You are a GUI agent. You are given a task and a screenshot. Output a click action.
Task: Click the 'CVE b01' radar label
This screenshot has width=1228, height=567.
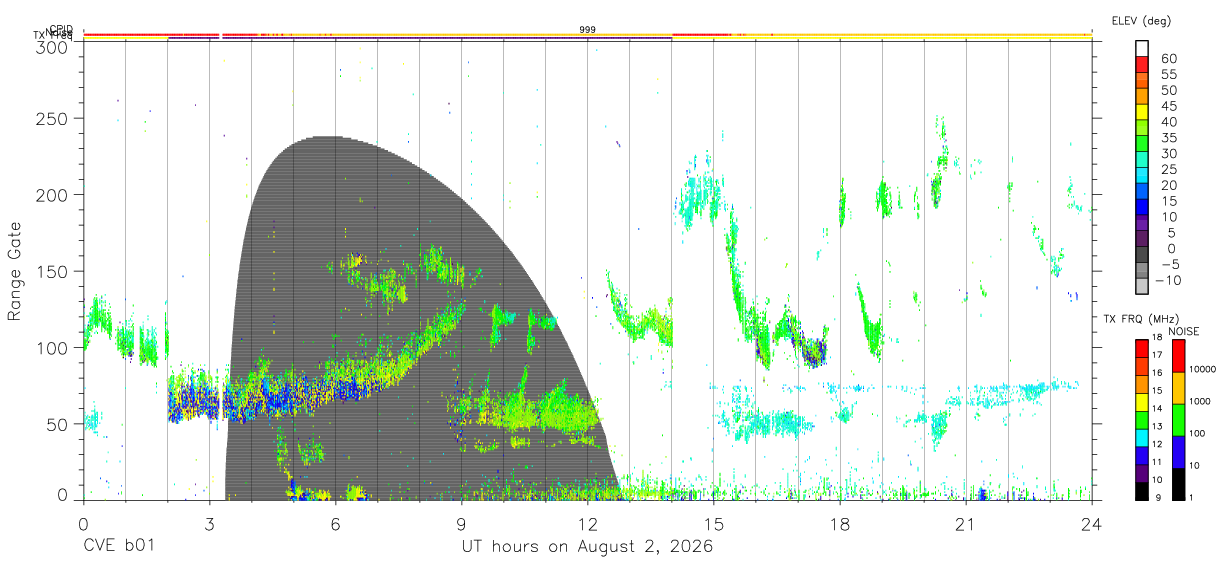(x=119, y=547)
